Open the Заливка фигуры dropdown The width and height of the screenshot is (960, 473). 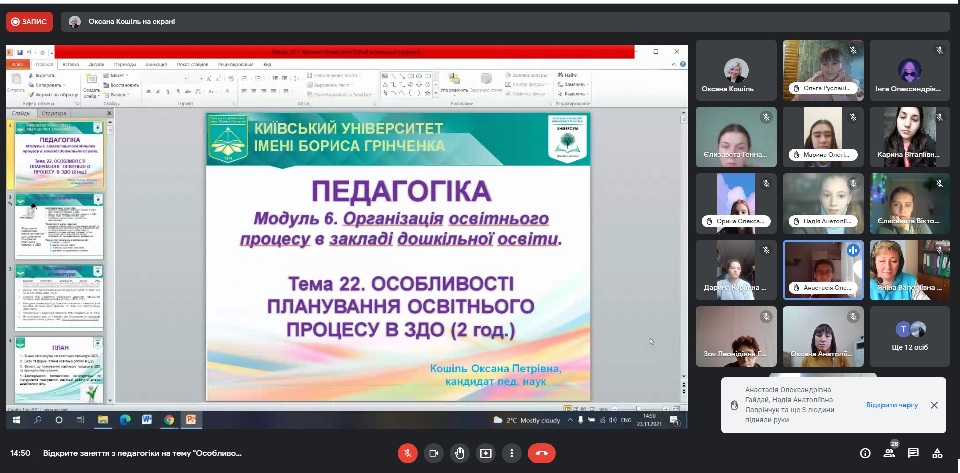coord(527,75)
